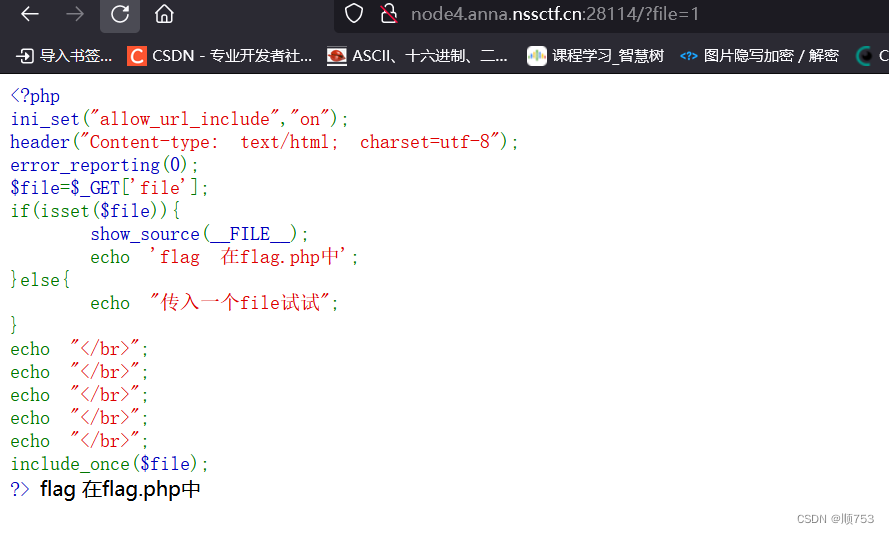The height and width of the screenshot is (534, 889).
Task: Click the header Content-type line
Action: [264, 142]
